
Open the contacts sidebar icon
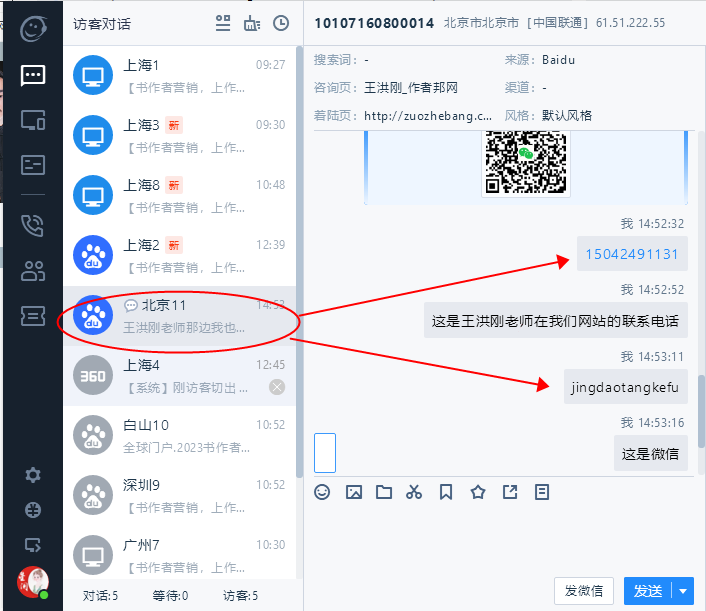click(32, 271)
